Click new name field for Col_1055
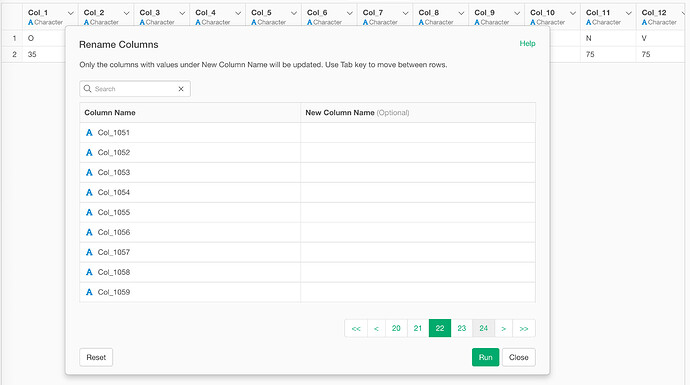Image resolution: width=690 pixels, height=385 pixels. (418, 212)
